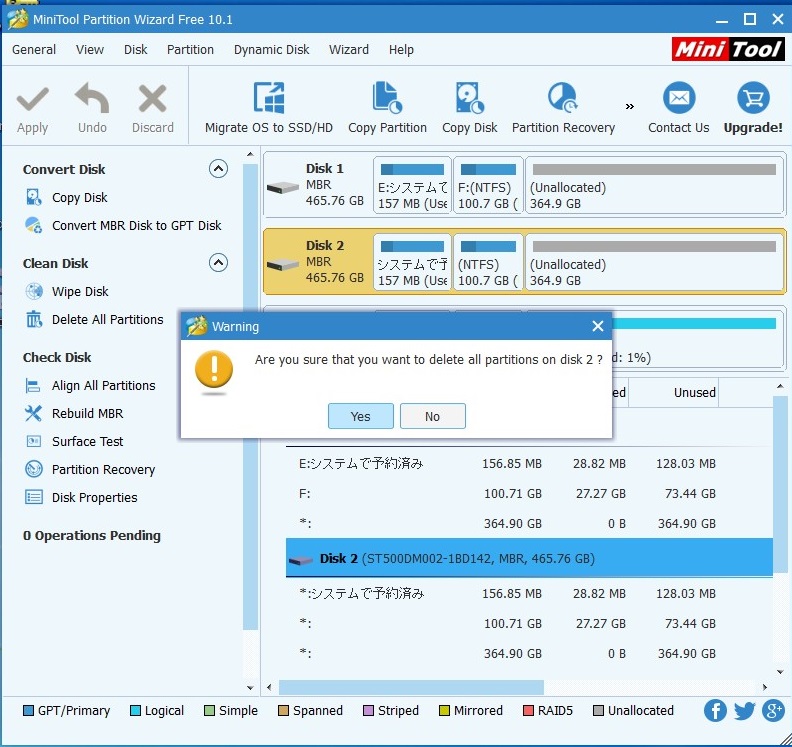Select the F: 100.71 GB partition row
The height and width of the screenshot is (747, 792).
[x=529, y=493]
